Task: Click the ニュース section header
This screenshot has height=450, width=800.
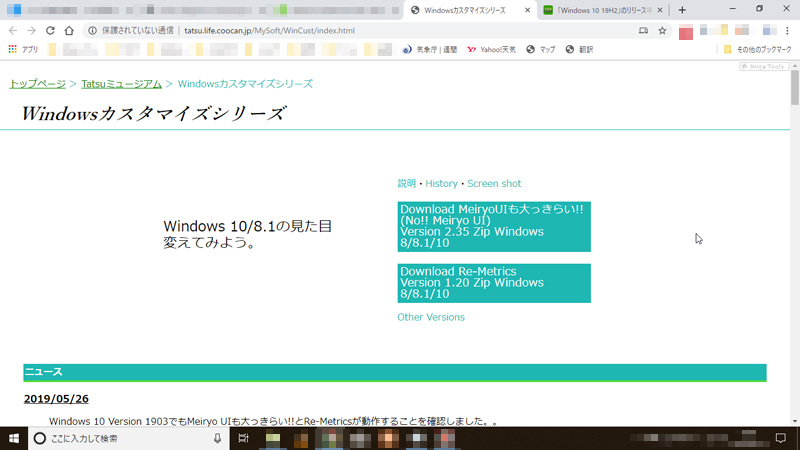Action: click(x=395, y=372)
